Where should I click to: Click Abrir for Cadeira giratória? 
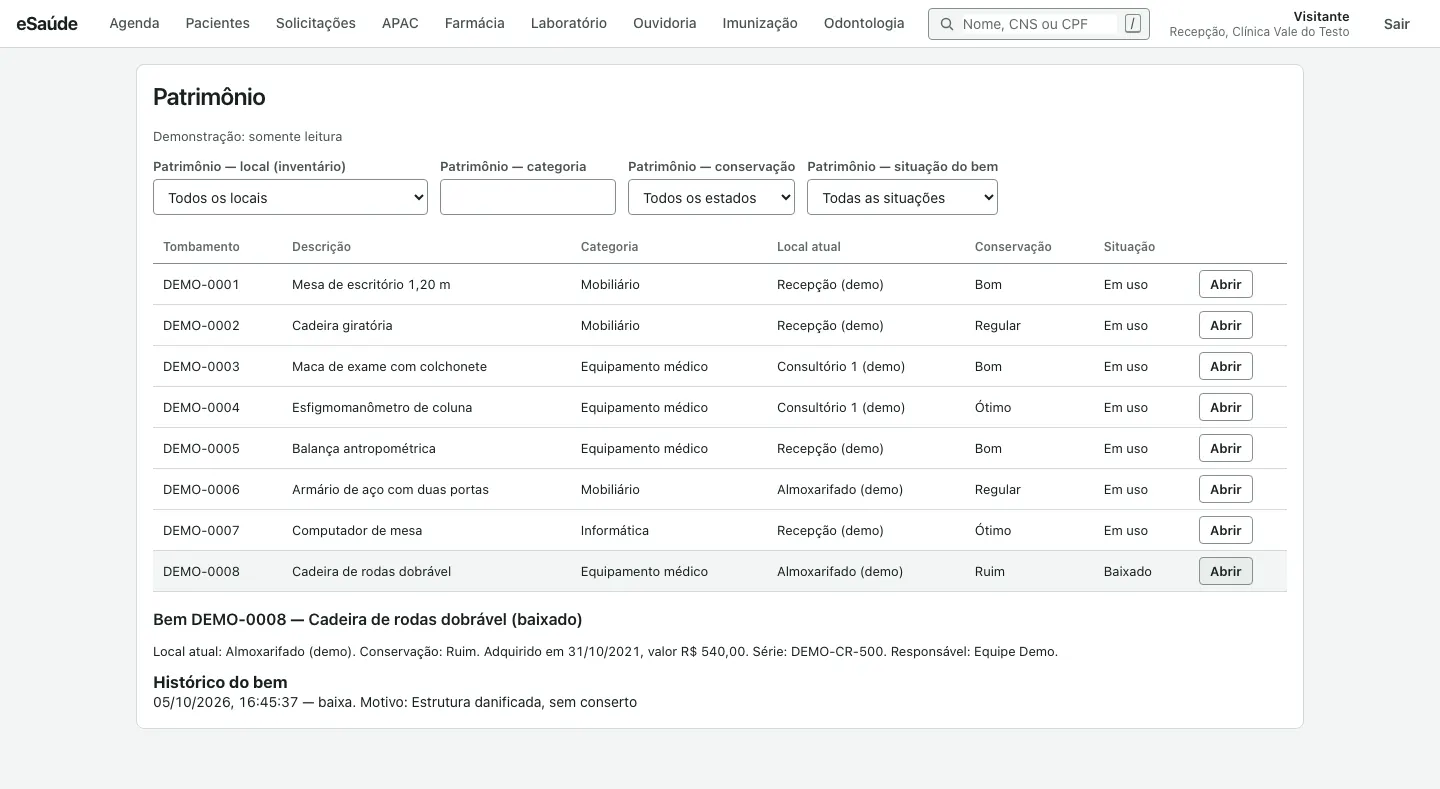click(1226, 325)
